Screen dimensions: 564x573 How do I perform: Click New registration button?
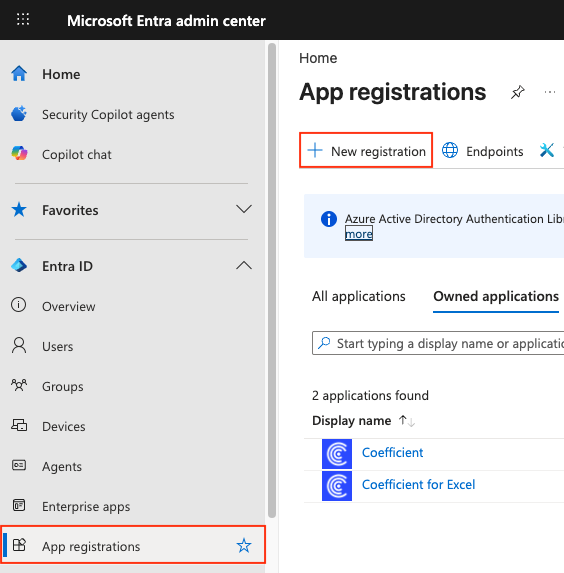[x=366, y=150]
